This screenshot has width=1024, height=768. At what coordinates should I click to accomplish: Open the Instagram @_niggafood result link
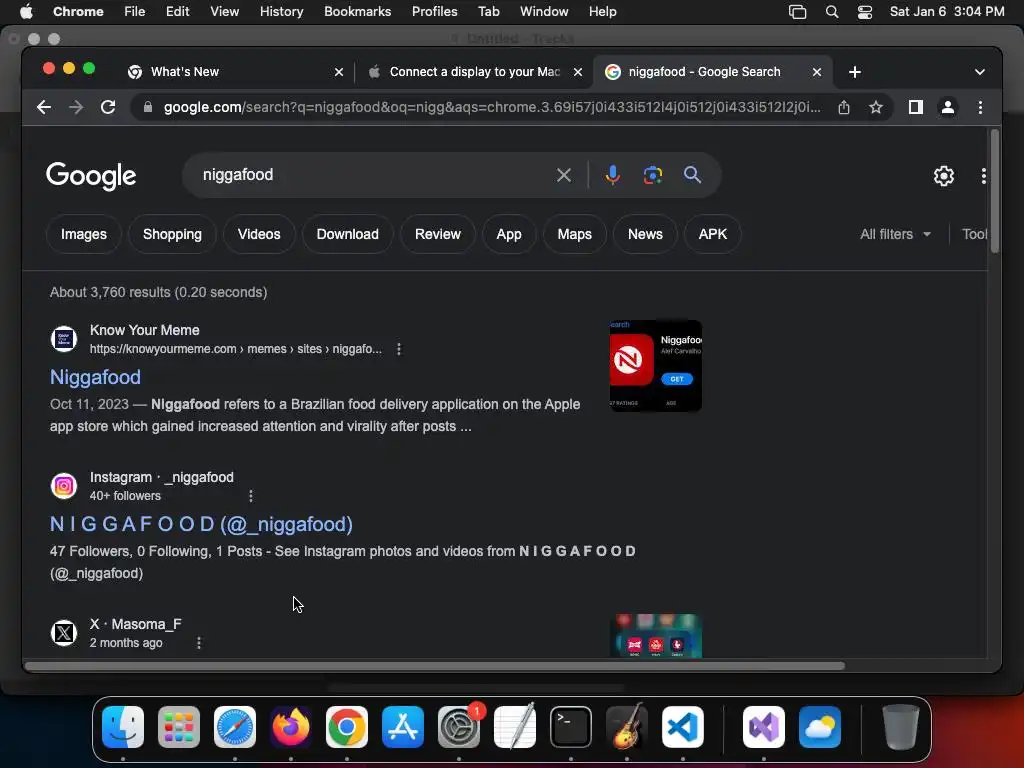201,524
